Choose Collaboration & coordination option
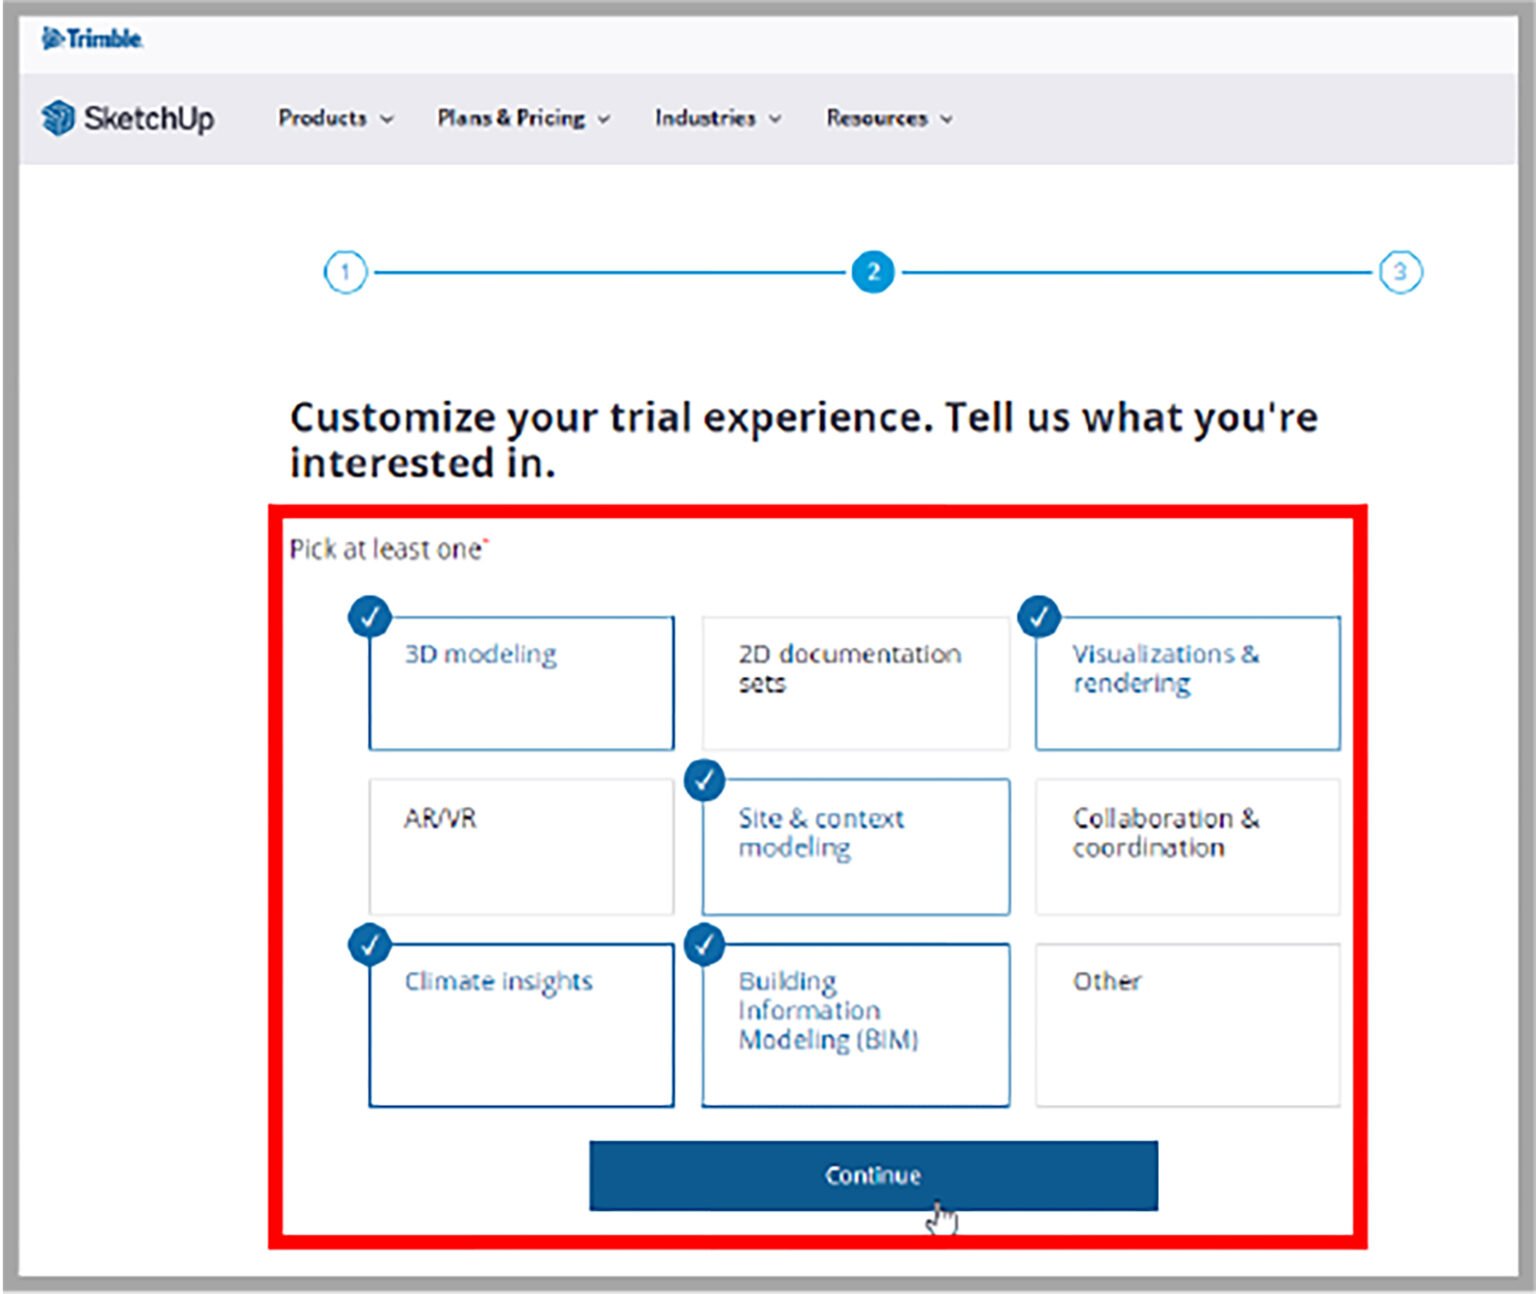This screenshot has width=1536, height=1294. point(1187,846)
